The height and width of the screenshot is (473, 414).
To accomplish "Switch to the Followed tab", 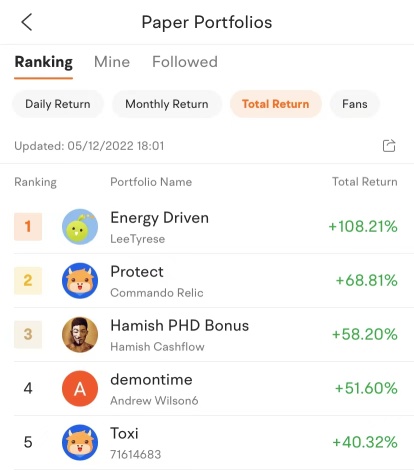I will click(185, 62).
